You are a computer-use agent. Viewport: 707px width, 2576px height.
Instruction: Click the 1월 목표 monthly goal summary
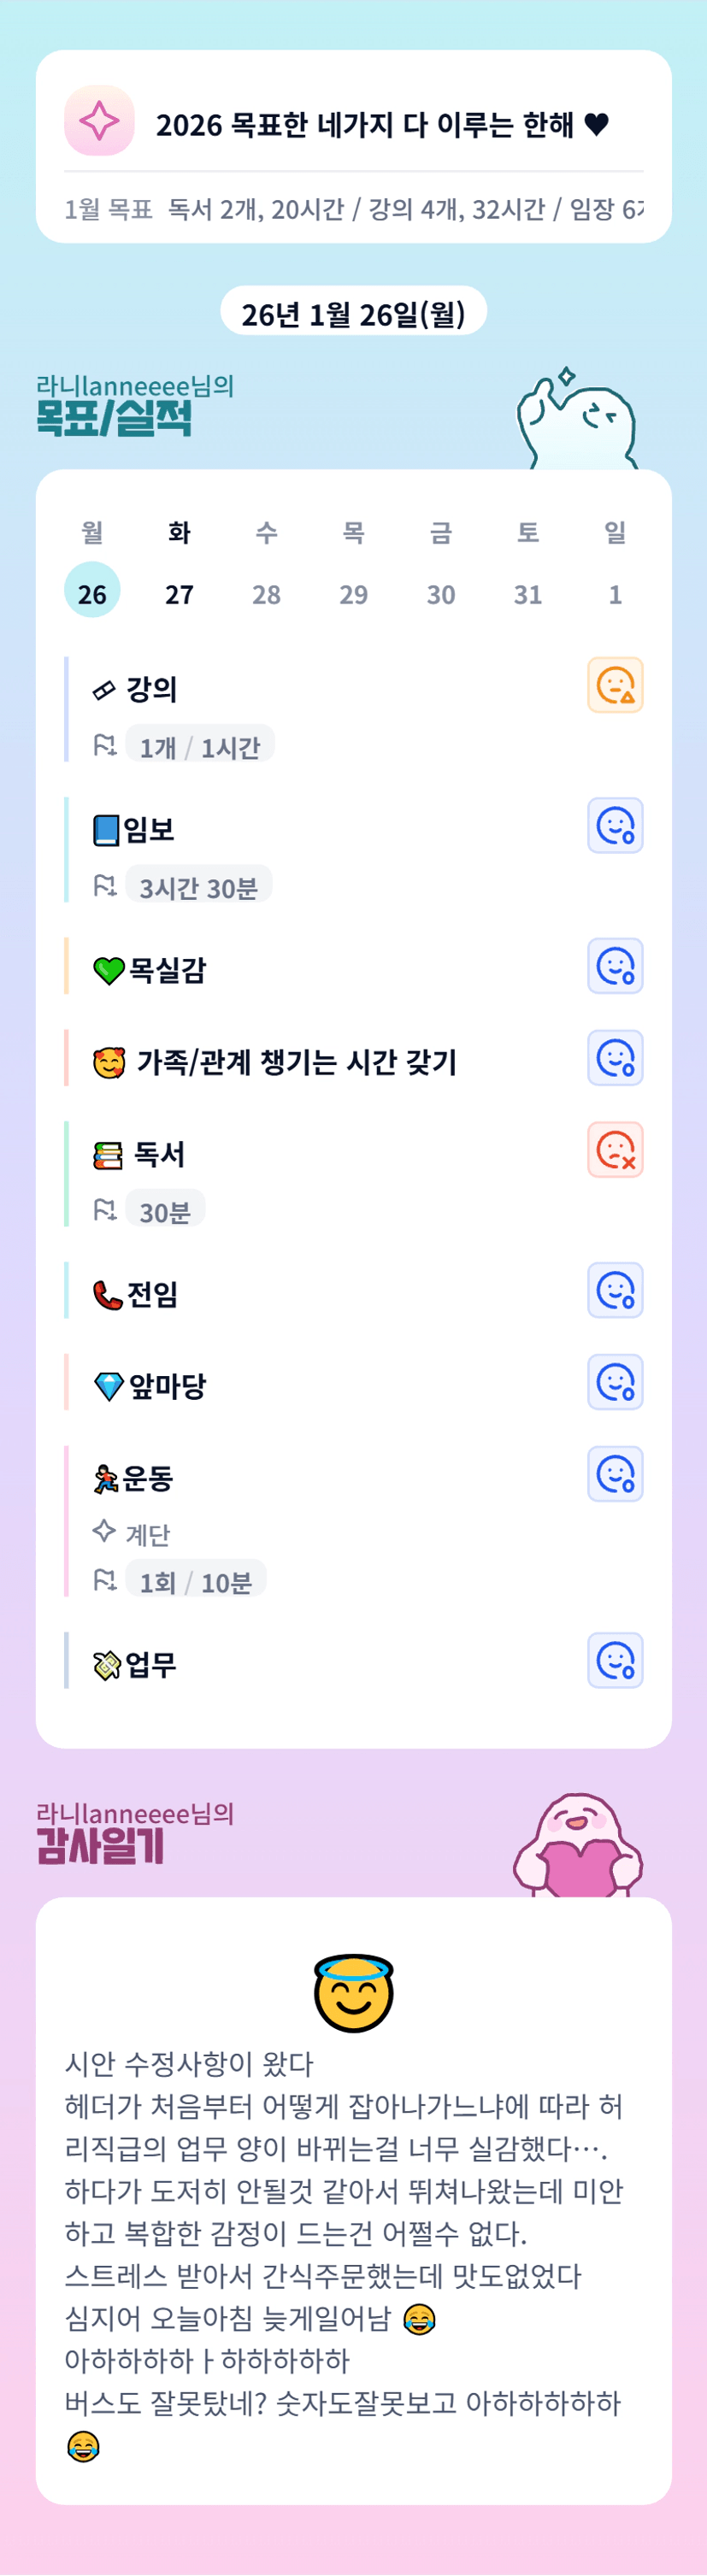353,209
